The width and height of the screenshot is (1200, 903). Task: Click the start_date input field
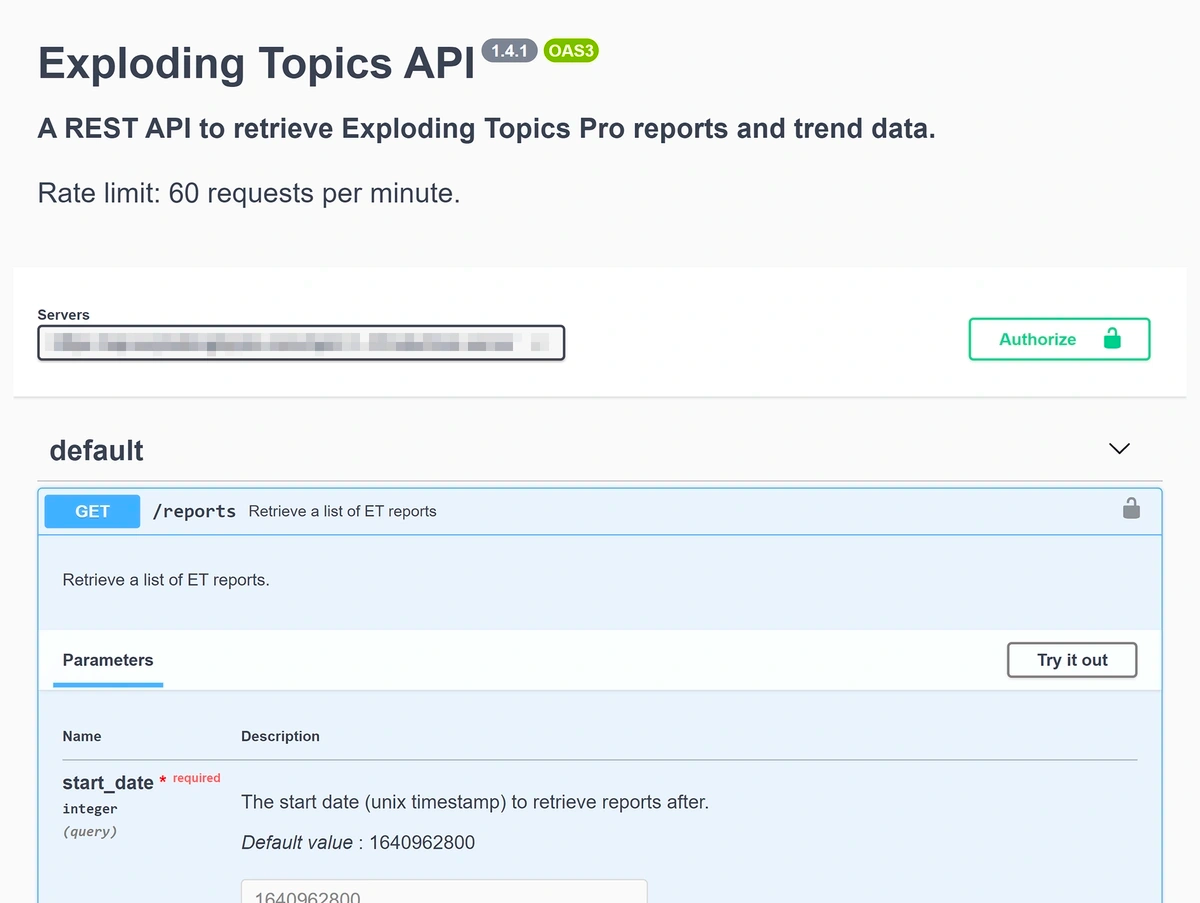click(444, 891)
